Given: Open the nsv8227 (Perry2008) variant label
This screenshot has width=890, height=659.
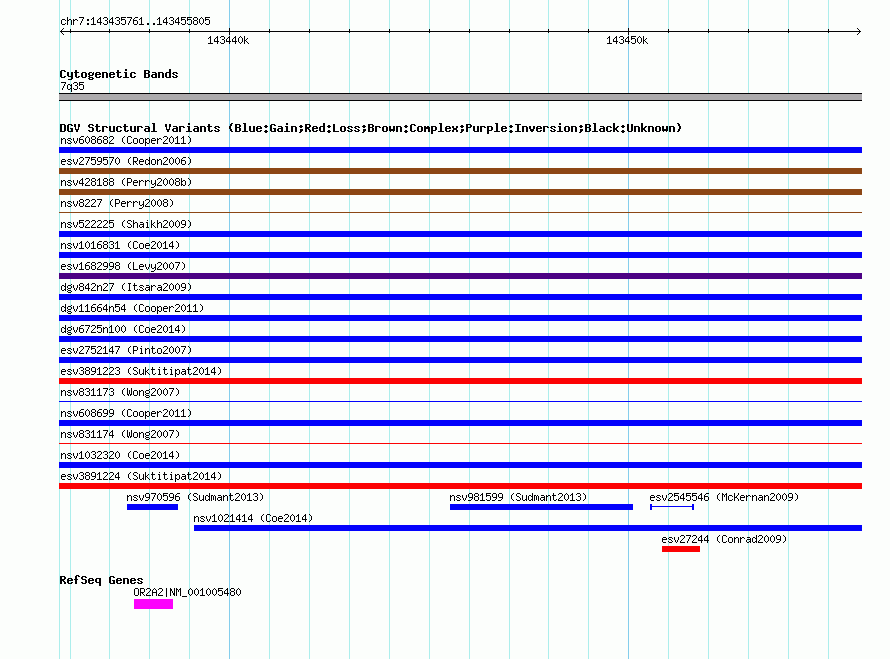Looking at the screenshot, I should (117, 203).
